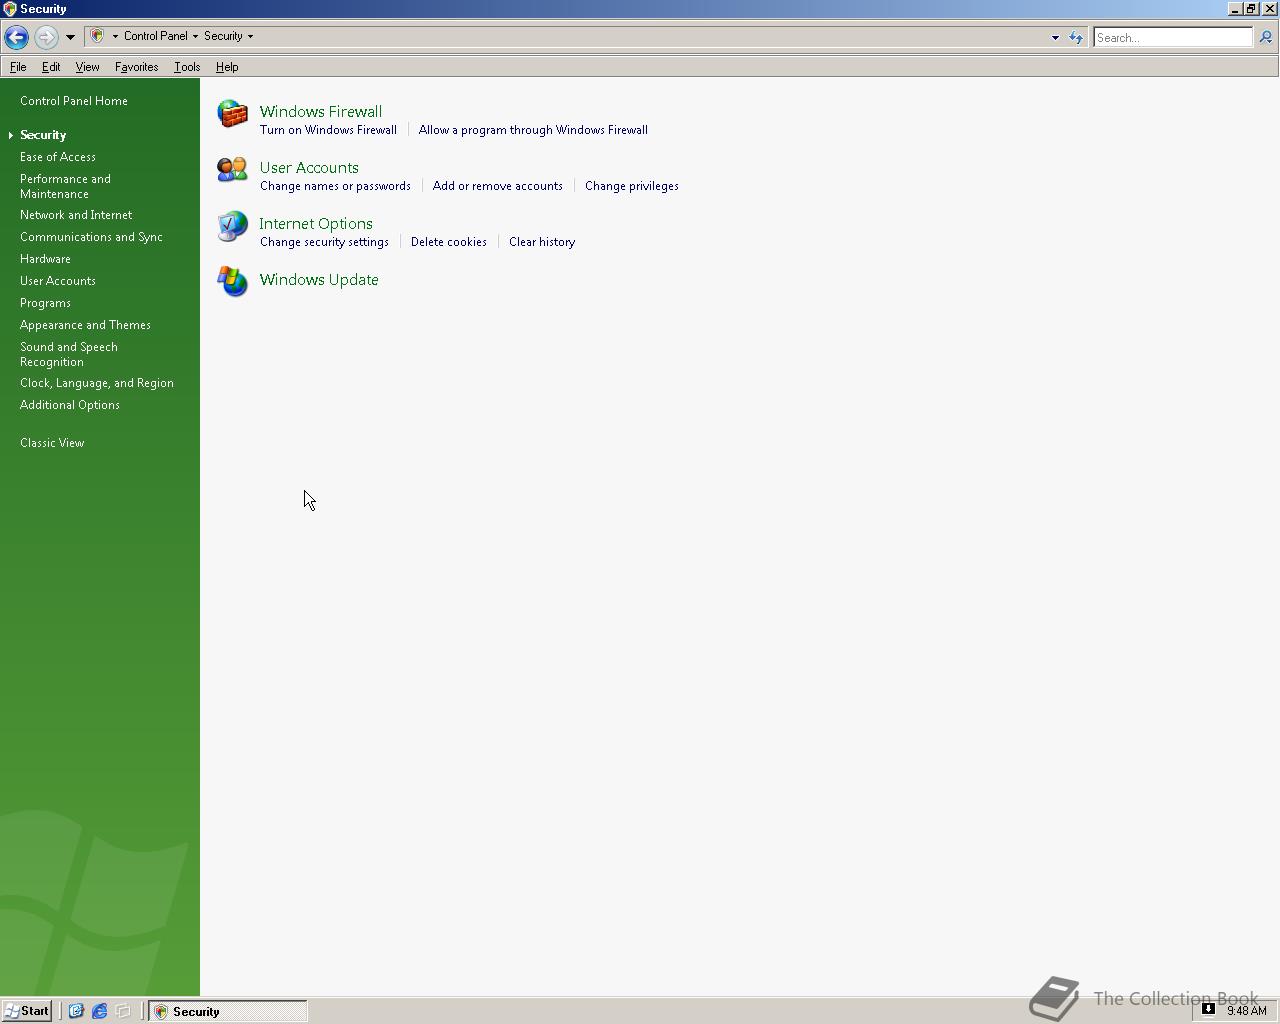Open the View menu
Image resolution: width=1280 pixels, height=1024 pixels.
(x=87, y=67)
